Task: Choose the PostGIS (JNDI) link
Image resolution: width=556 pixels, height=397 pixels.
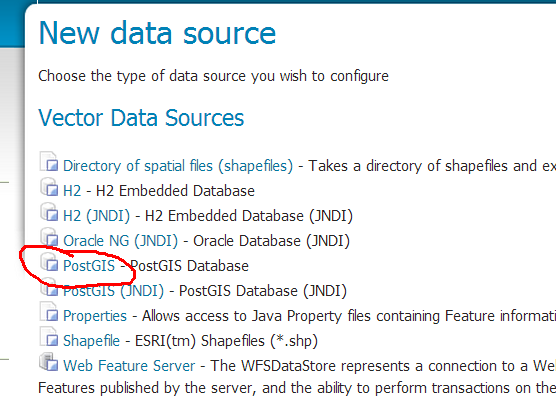Action: pyautogui.click(x=113, y=291)
